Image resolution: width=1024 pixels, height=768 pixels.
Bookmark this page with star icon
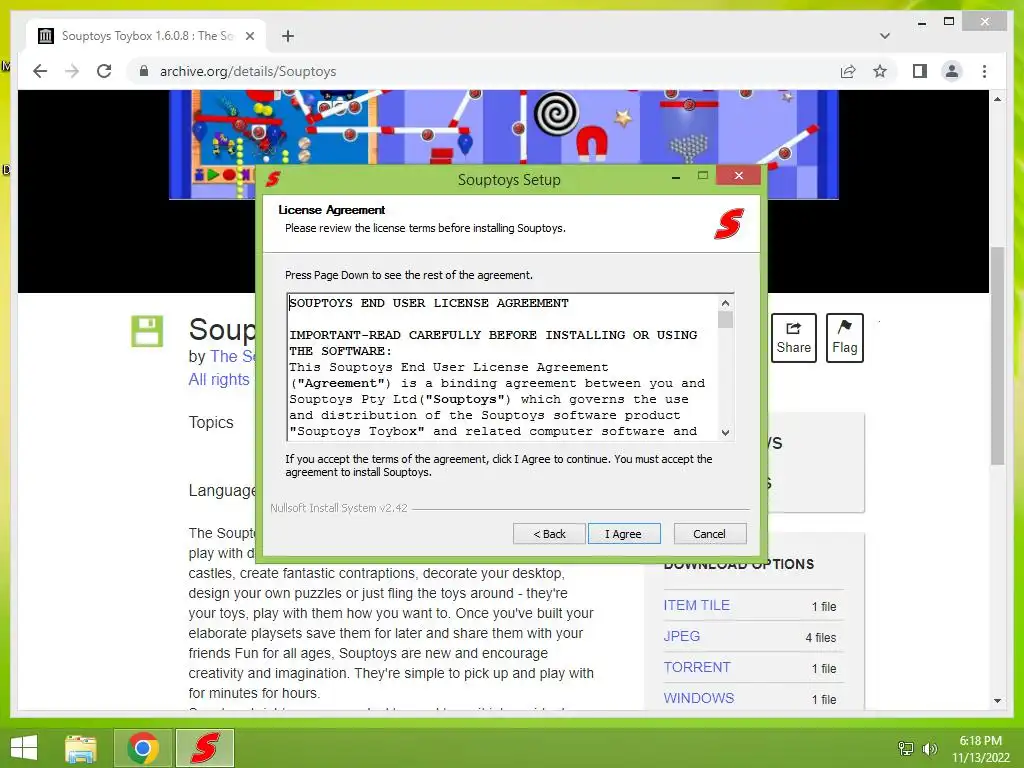[x=880, y=71]
